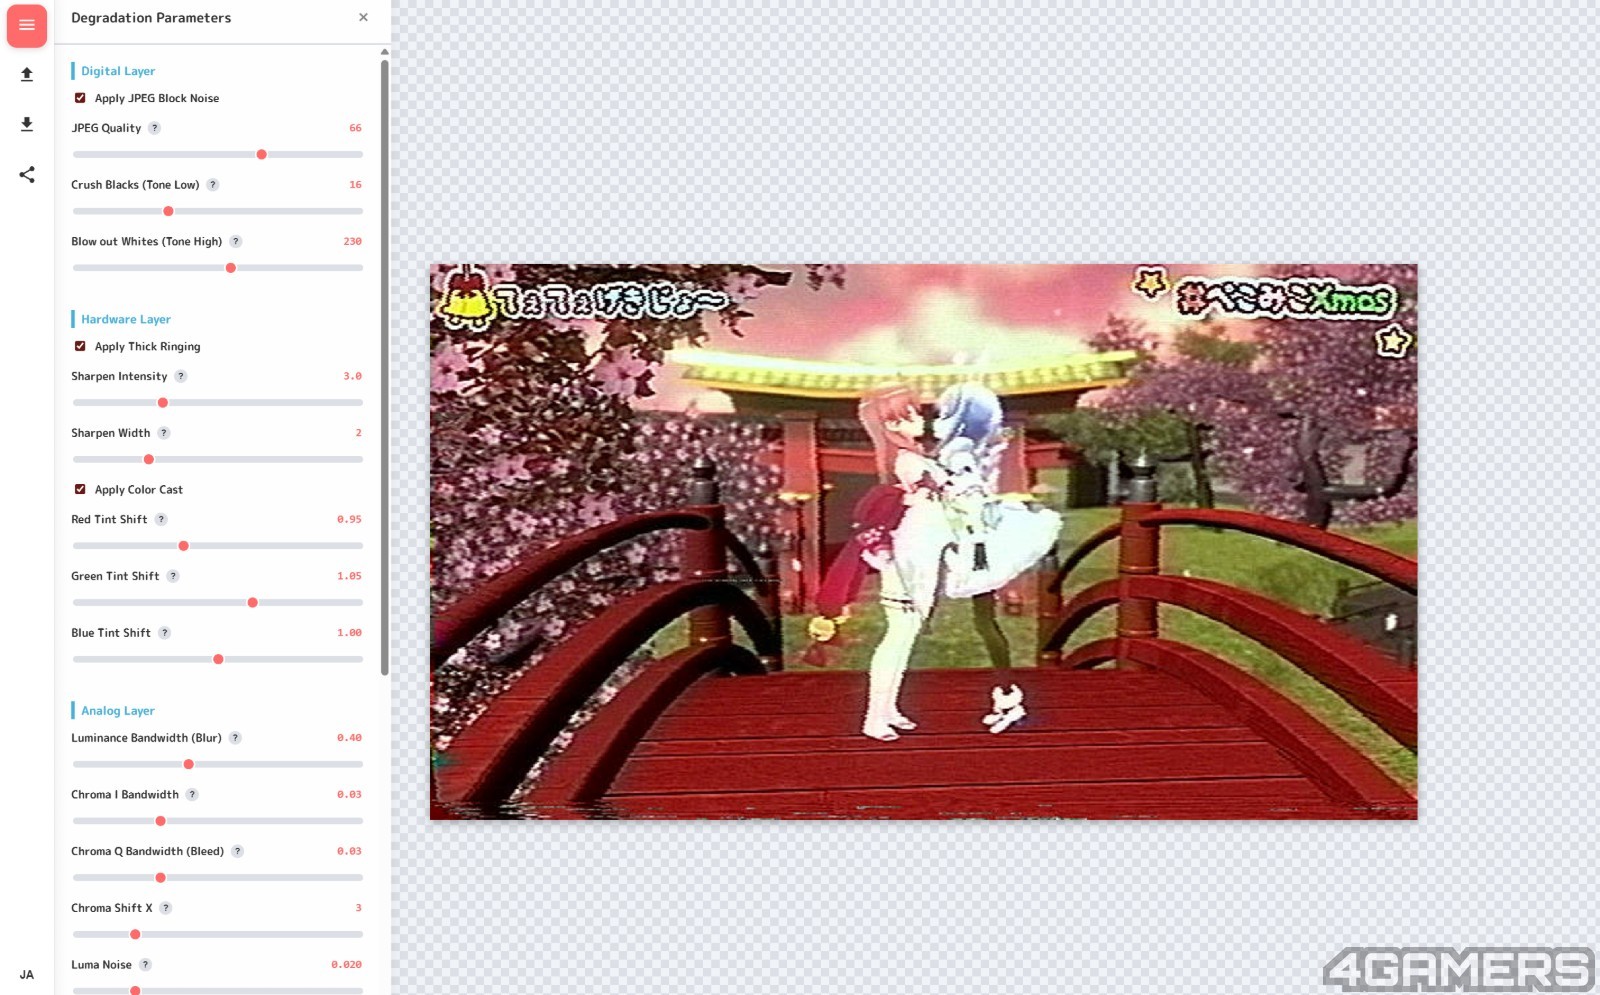Close the Degradation Parameters panel
1600x995 pixels.
[363, 18]
